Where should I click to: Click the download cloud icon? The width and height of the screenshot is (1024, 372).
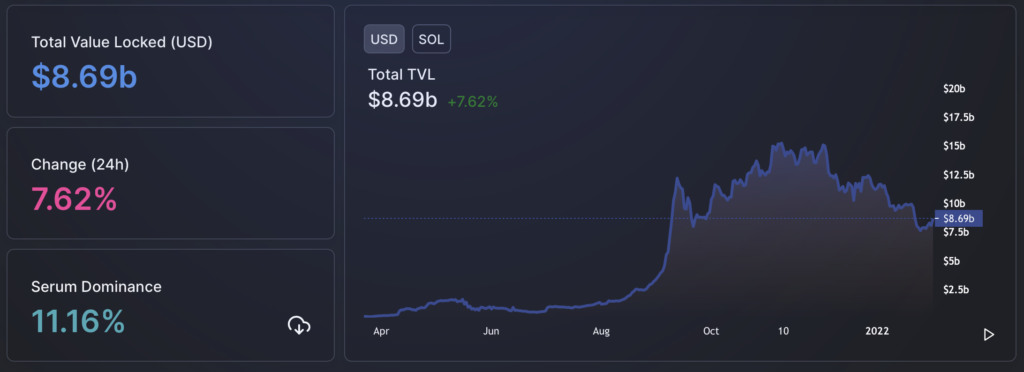click(x=299, y=324)
